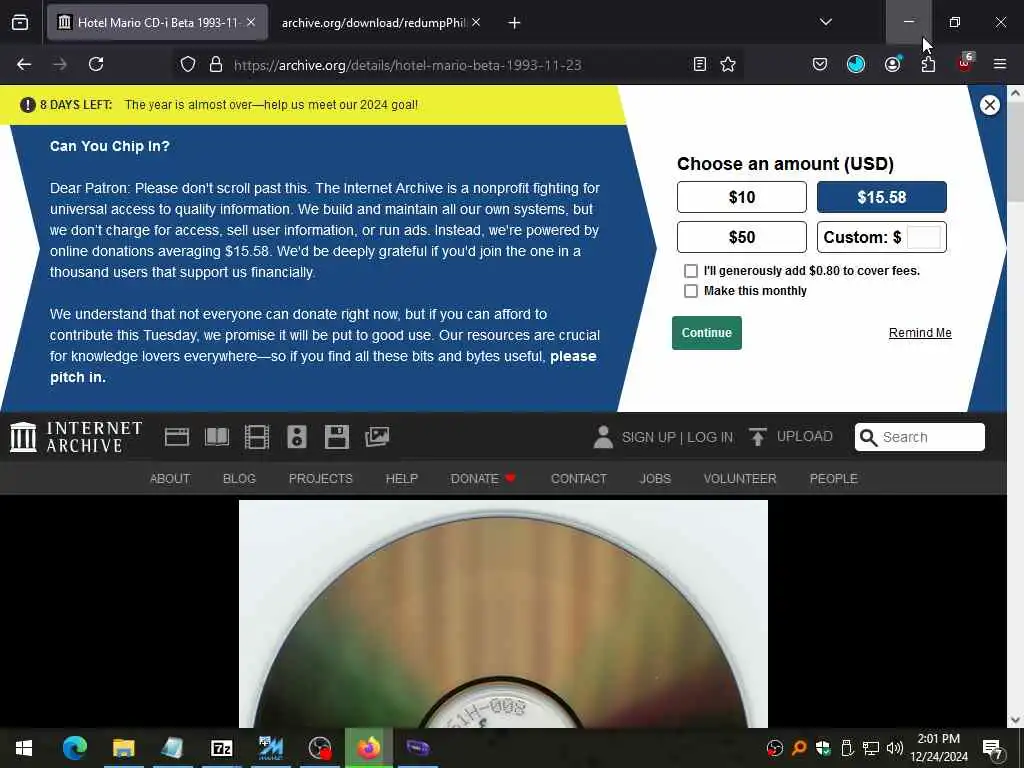The height and width of the screenshot is (768, 1024).
Task: Click SIGN UP link
Action: point(648,438)
